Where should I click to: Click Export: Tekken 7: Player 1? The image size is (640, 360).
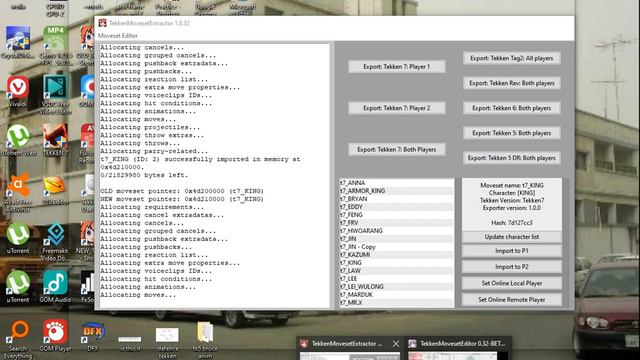pyautogui.click(x=397, y=67)
